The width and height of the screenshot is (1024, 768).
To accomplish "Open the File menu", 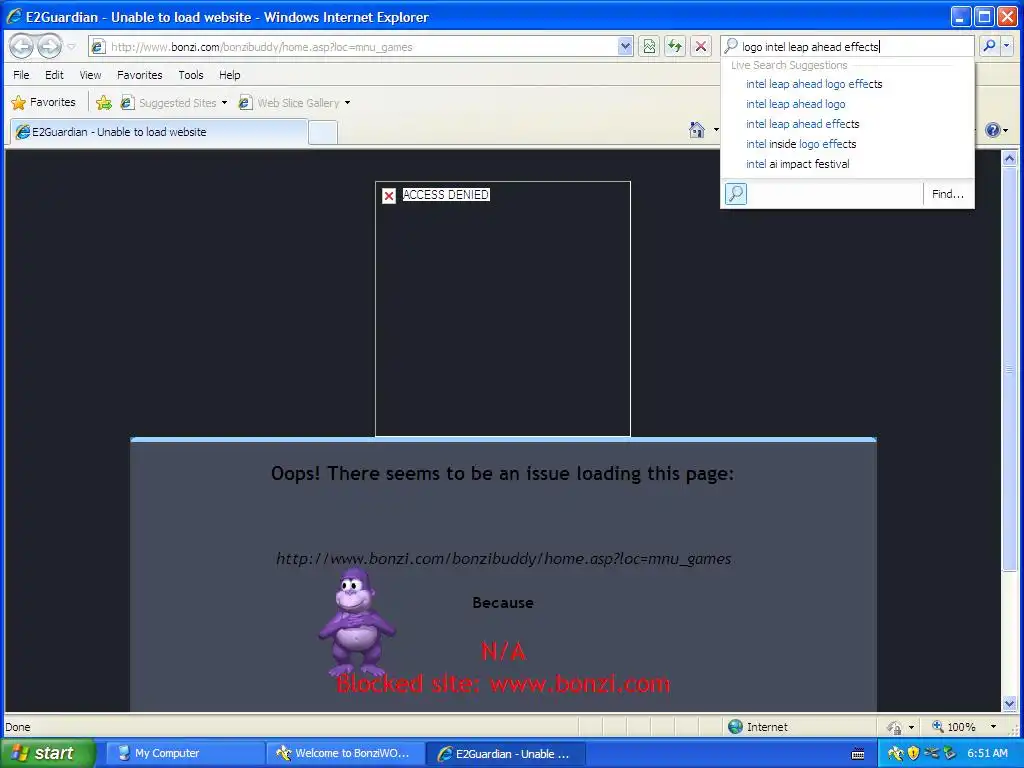I will (x=21, y=75).
